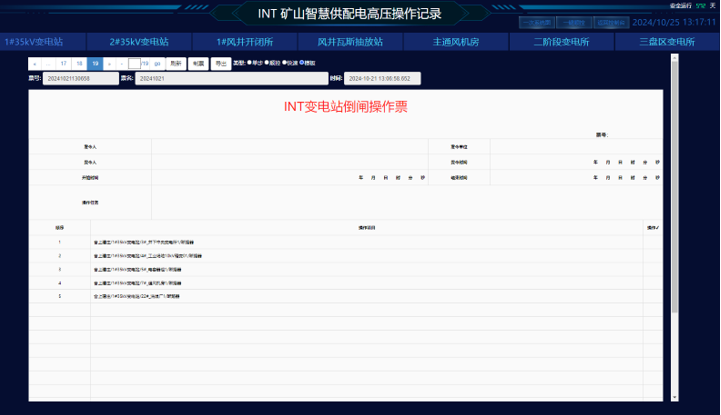Click the go button beside page input
Viewport: 721px width, 415px height.
(x=157, y=62)
